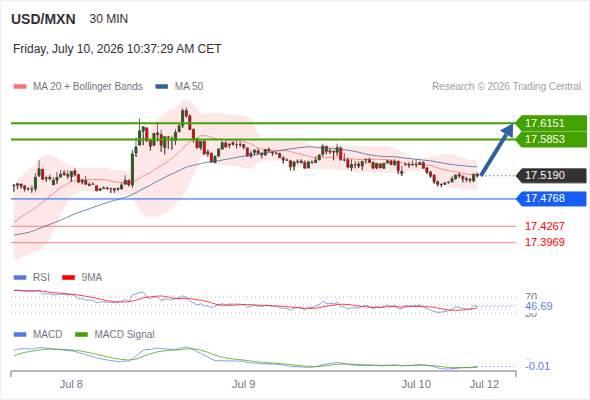Click the Trading Central research credit
The width and height of the screenshot is (590, 400).
click(506, 87)
